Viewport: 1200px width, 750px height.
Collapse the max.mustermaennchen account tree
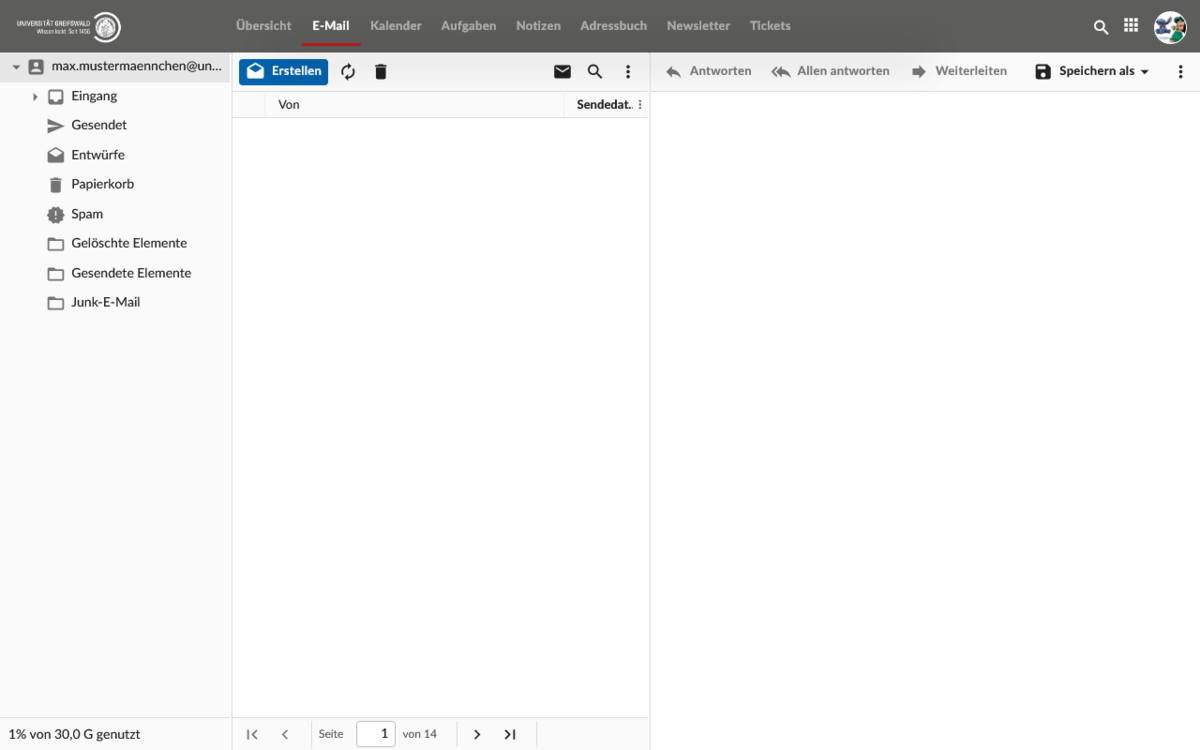pos(16,67)
